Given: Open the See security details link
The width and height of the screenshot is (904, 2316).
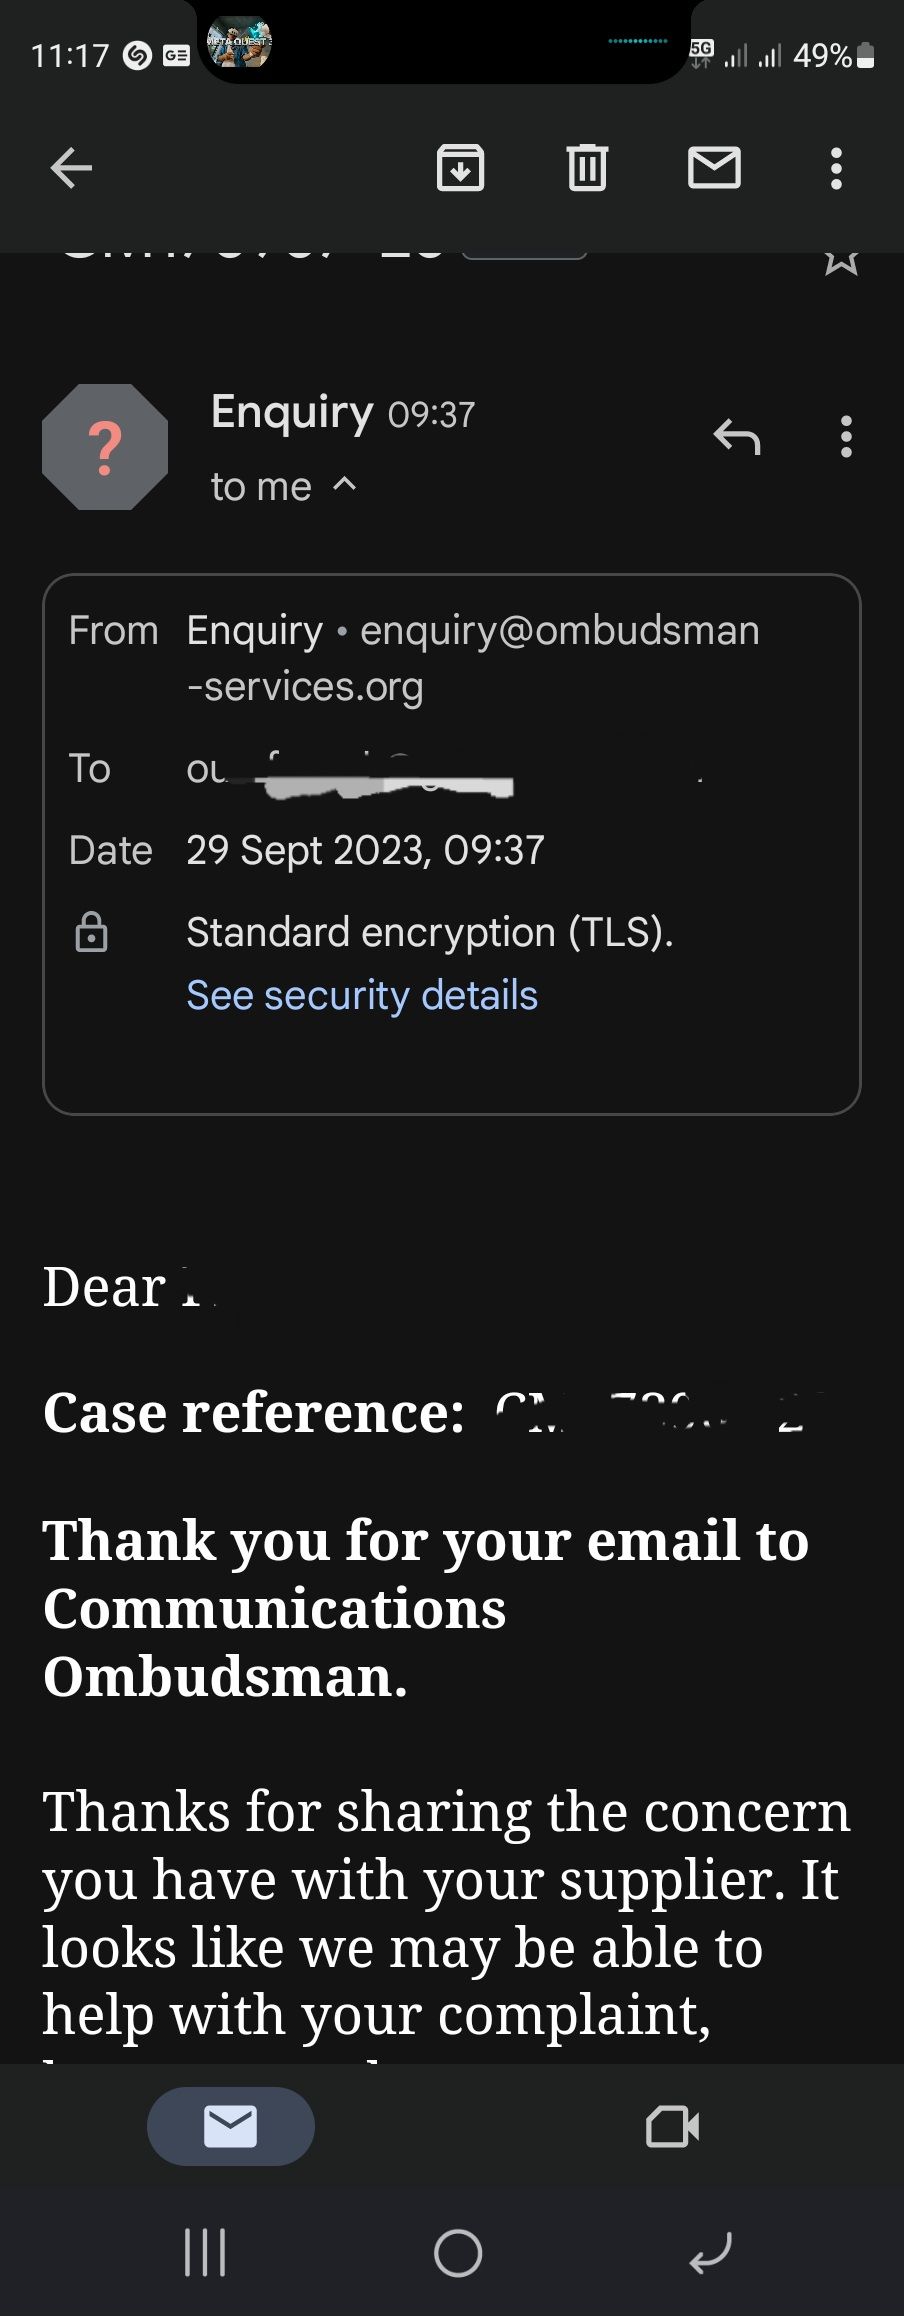Looking at the screenshot, I should [x=362, y=996].
